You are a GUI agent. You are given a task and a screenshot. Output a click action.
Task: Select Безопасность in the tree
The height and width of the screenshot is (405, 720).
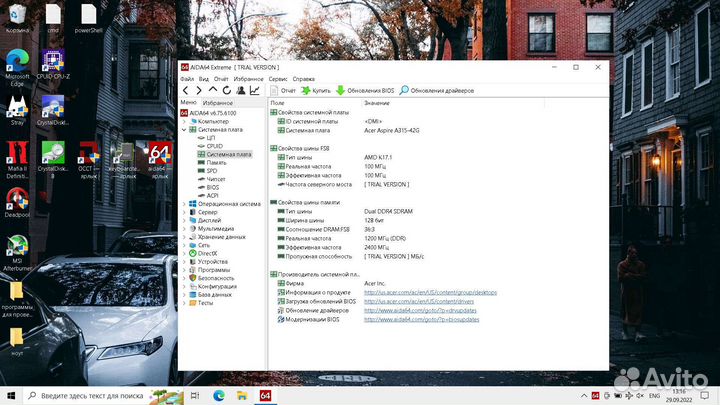(216, 278)
